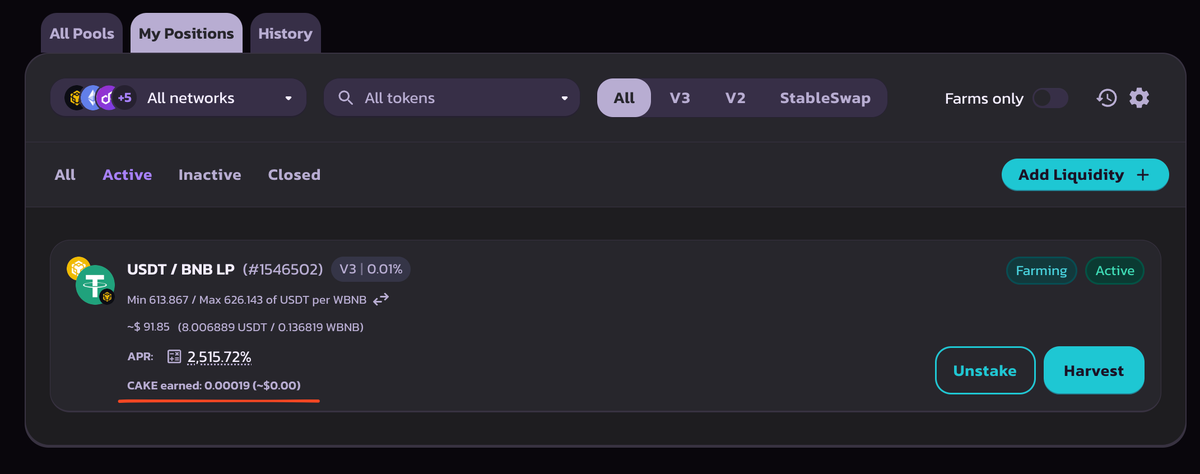Image resolution: width=1200 pixels, height=474 pixels.
Task: Show Inactive positions
Action: point(210,174)
